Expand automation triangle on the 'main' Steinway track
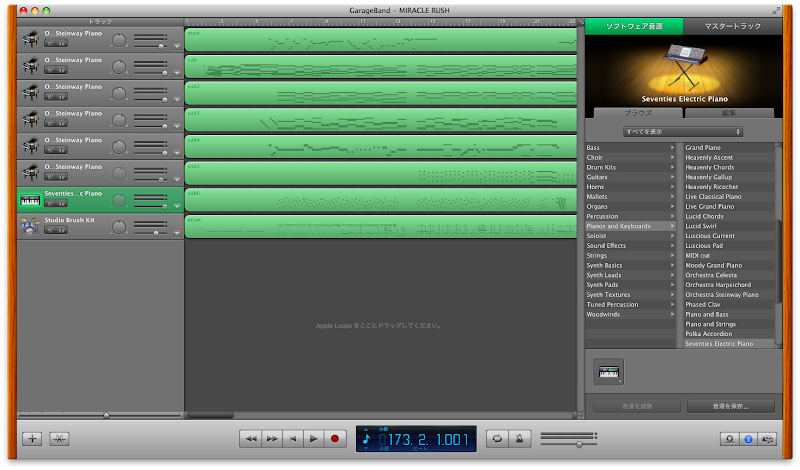This screenshot has width=800, height=470. 177,46
